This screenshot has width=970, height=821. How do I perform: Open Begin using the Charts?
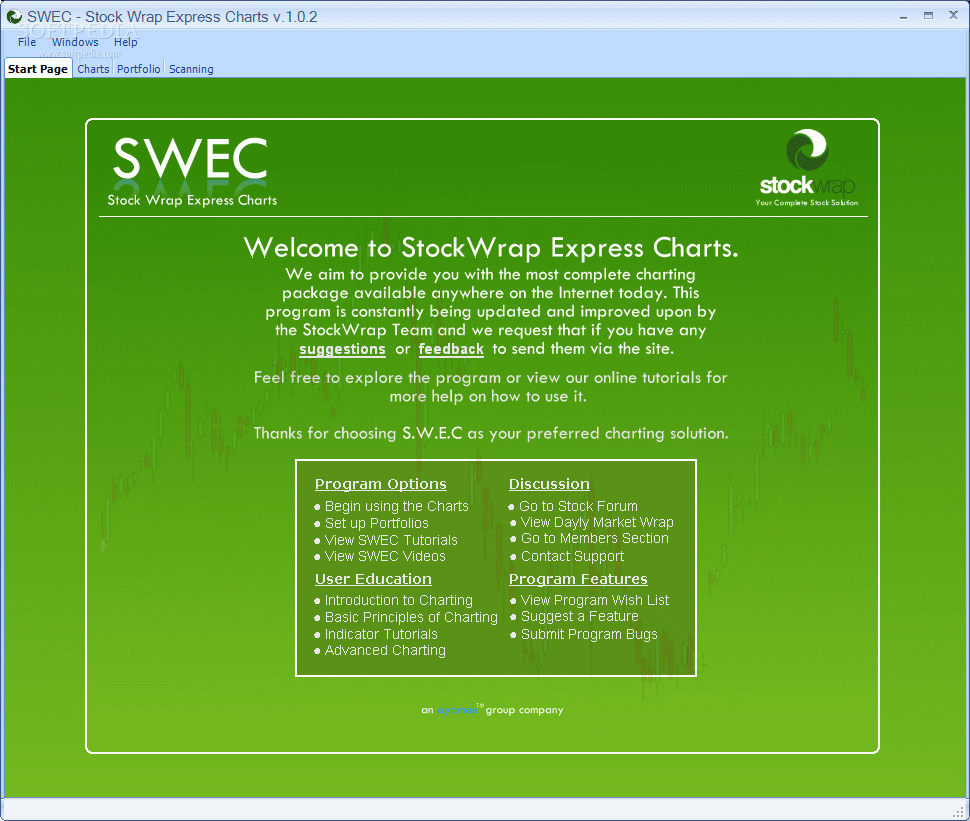click(x=397, y=506)
